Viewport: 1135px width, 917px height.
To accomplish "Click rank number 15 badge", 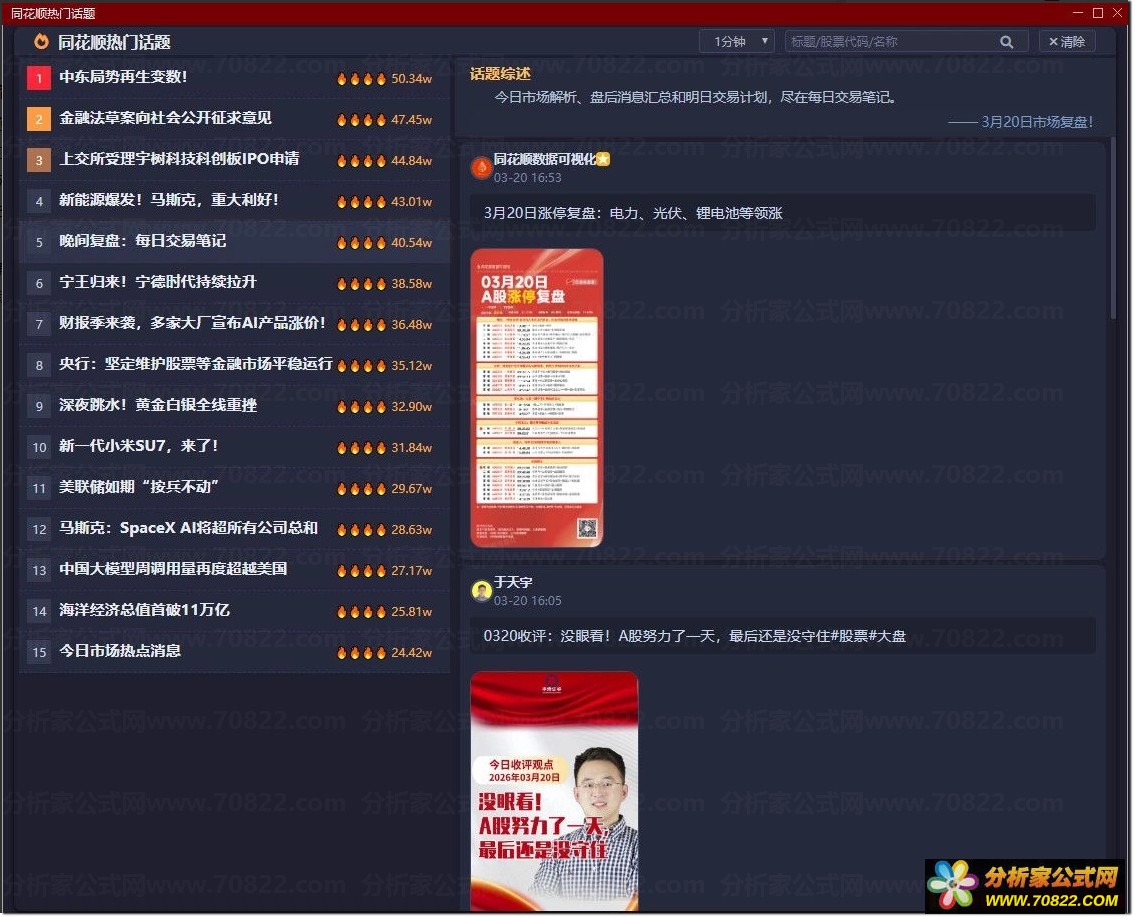I will (39, 653).
